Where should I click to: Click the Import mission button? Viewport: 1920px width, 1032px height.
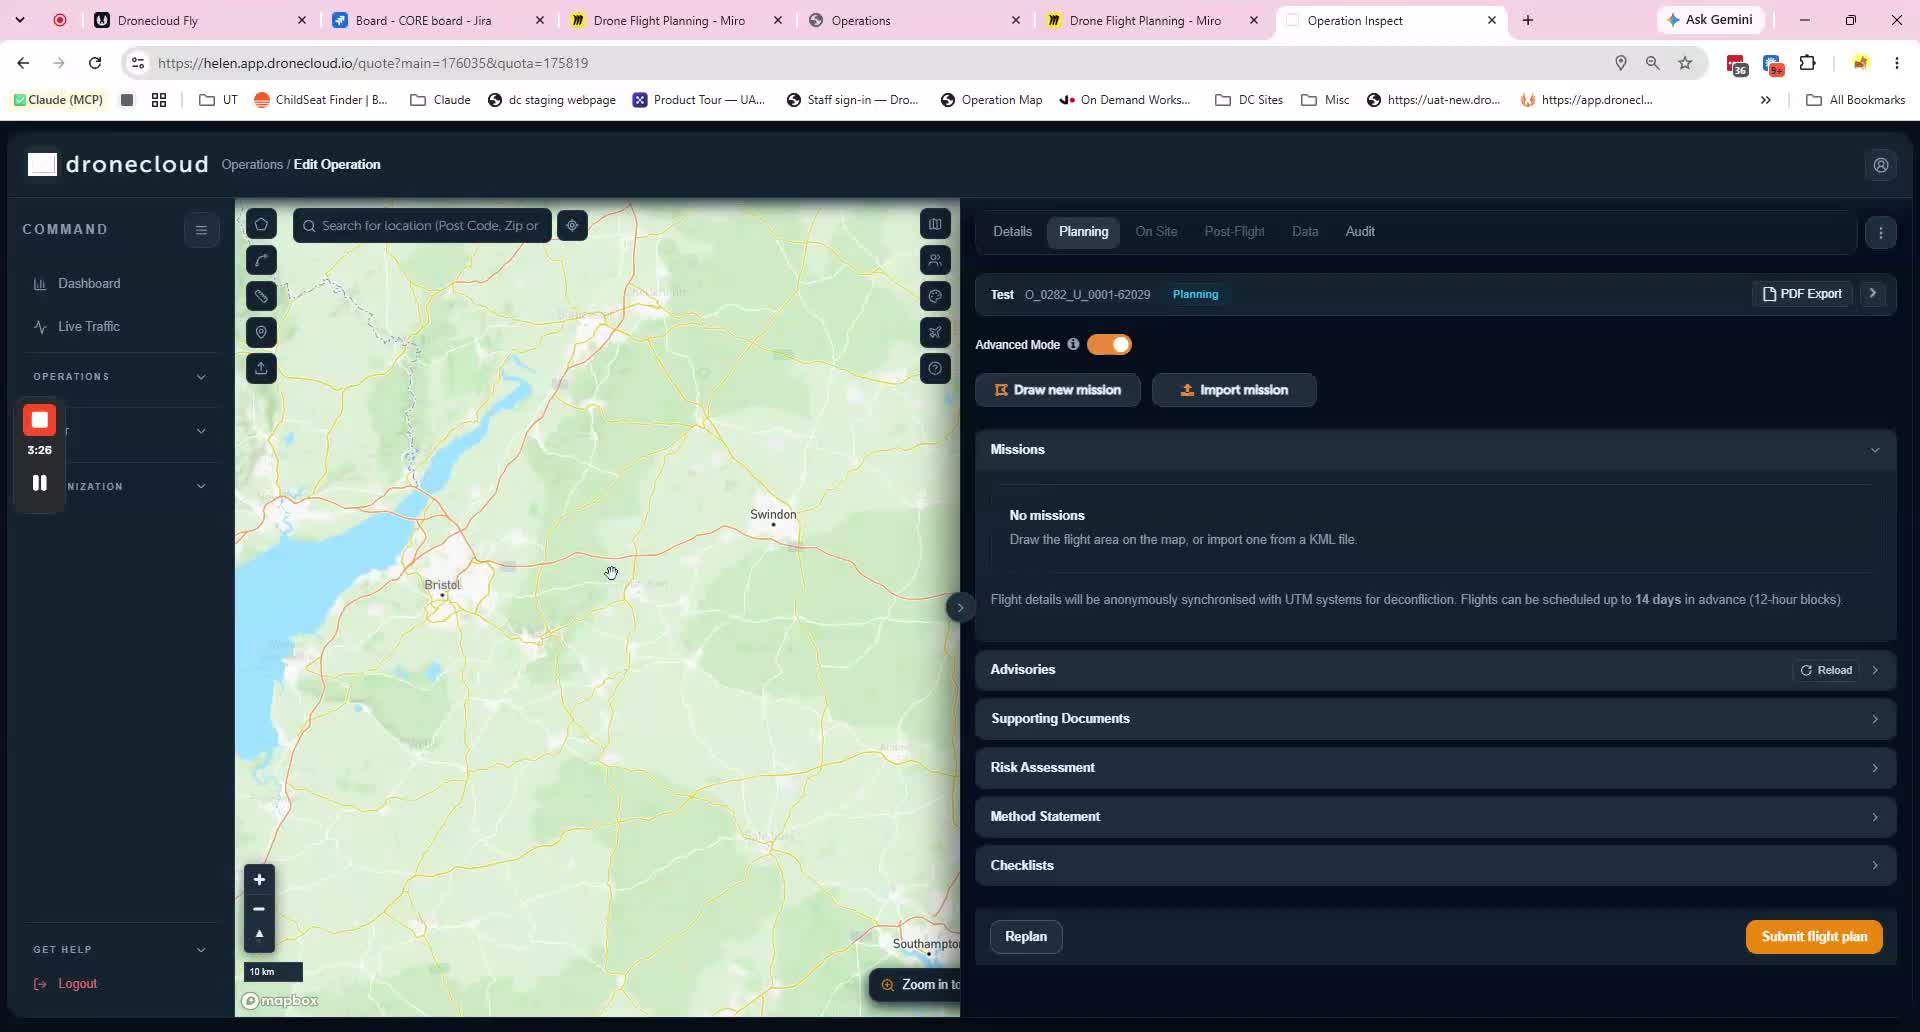(x=1234, y=390)
